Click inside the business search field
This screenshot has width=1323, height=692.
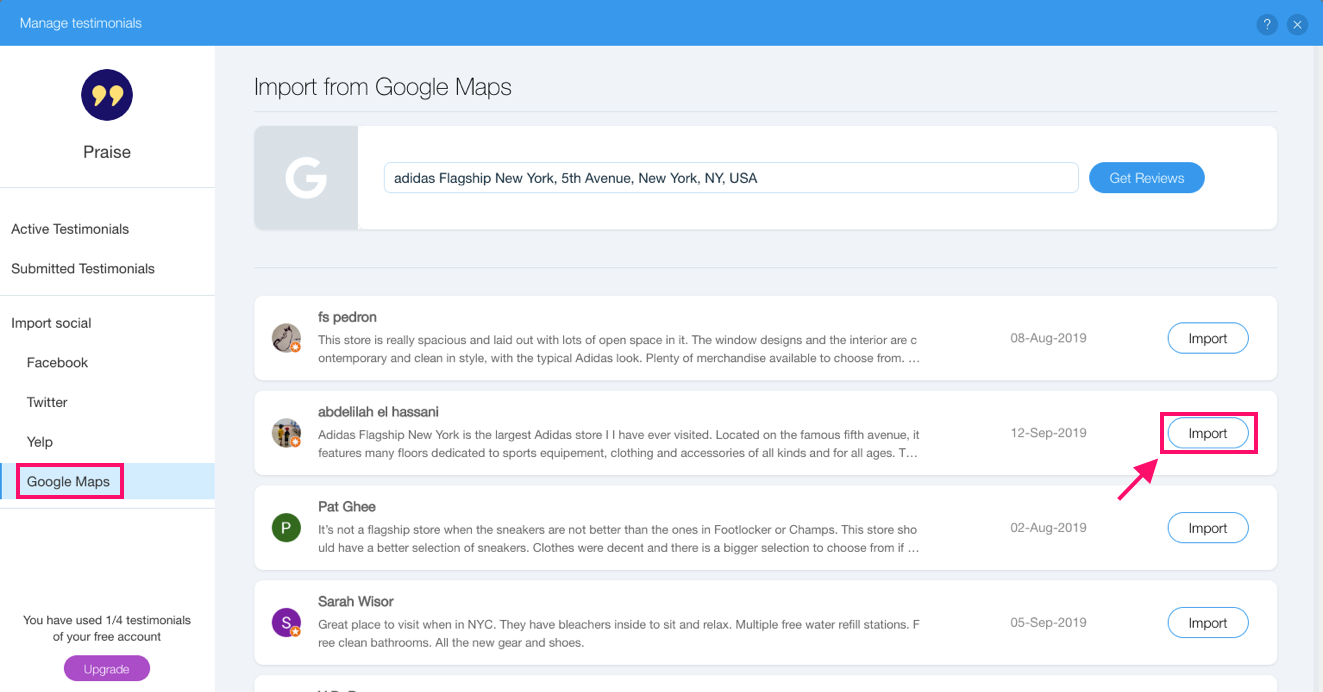click(x=731, y=177)
